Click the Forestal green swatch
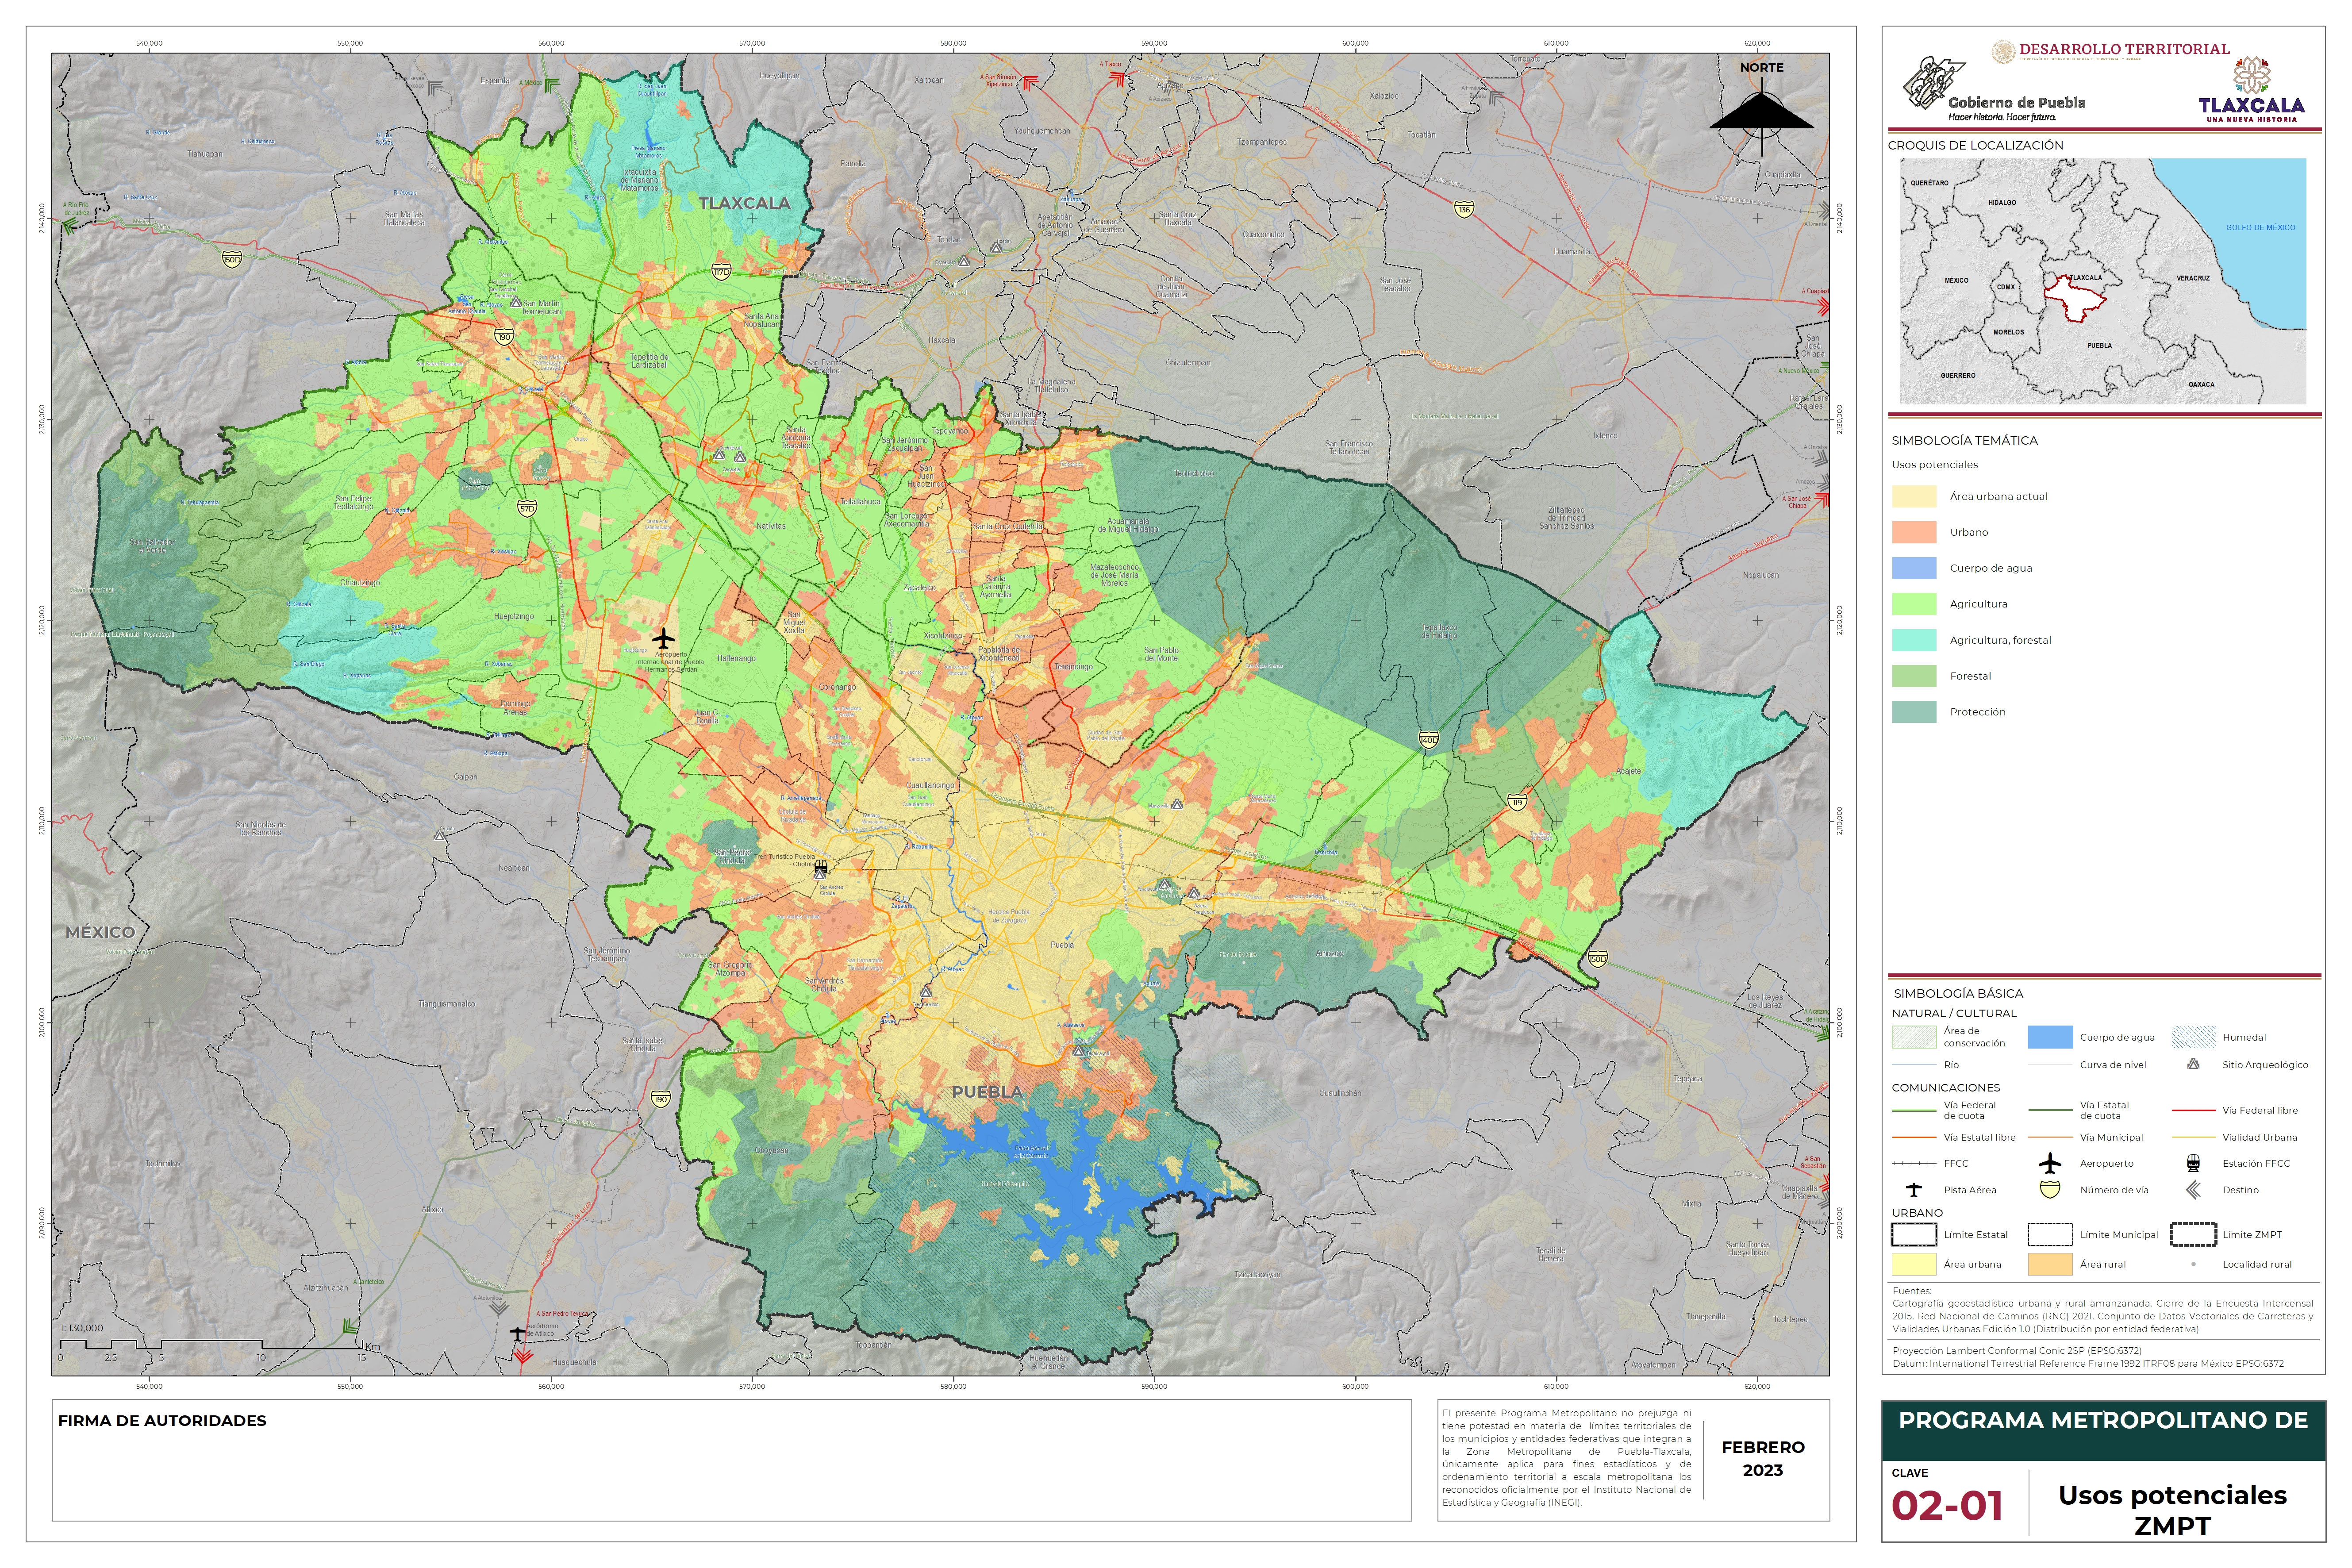Screen dimensions: 2352x1568 tap(1914, 676)
